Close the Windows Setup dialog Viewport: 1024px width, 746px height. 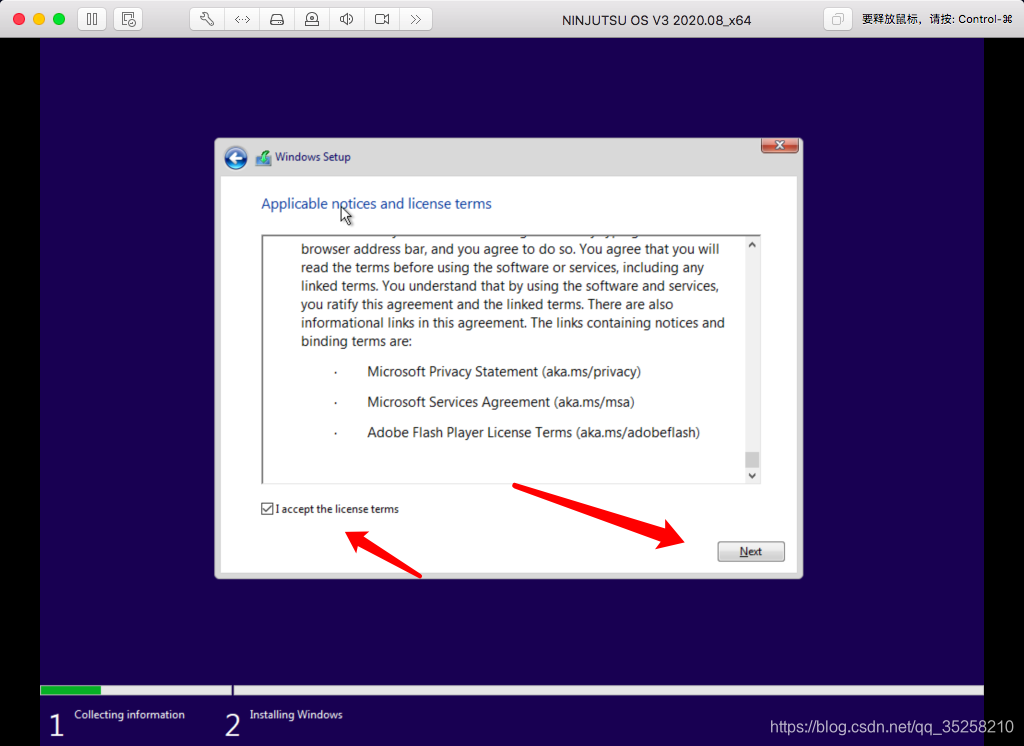tap(779, 145)
